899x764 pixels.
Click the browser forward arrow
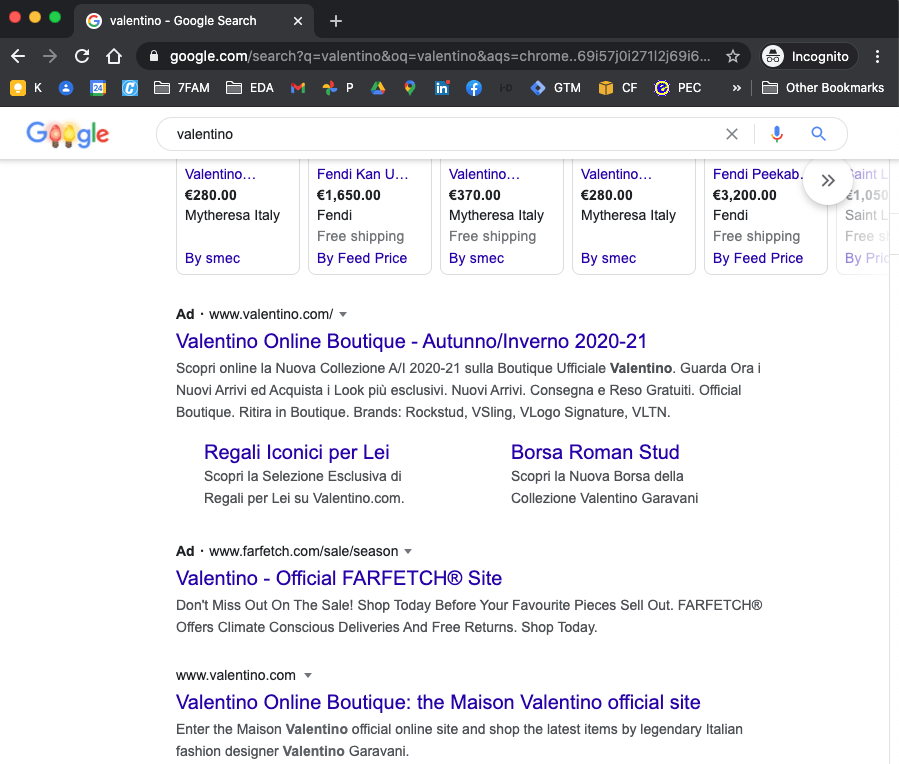(50, 56)
